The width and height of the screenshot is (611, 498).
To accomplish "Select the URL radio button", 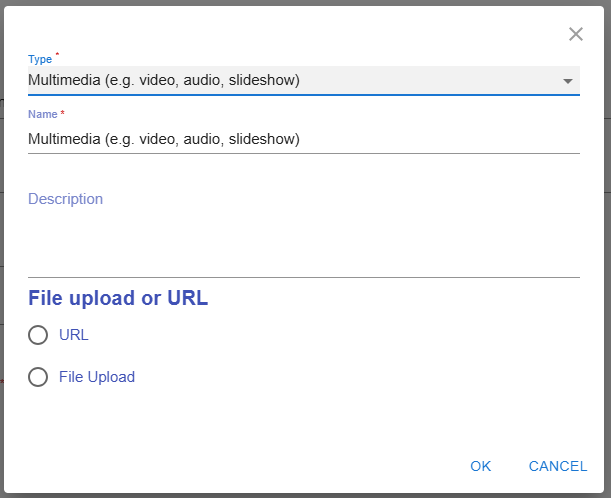I will (x=38, y=335).
